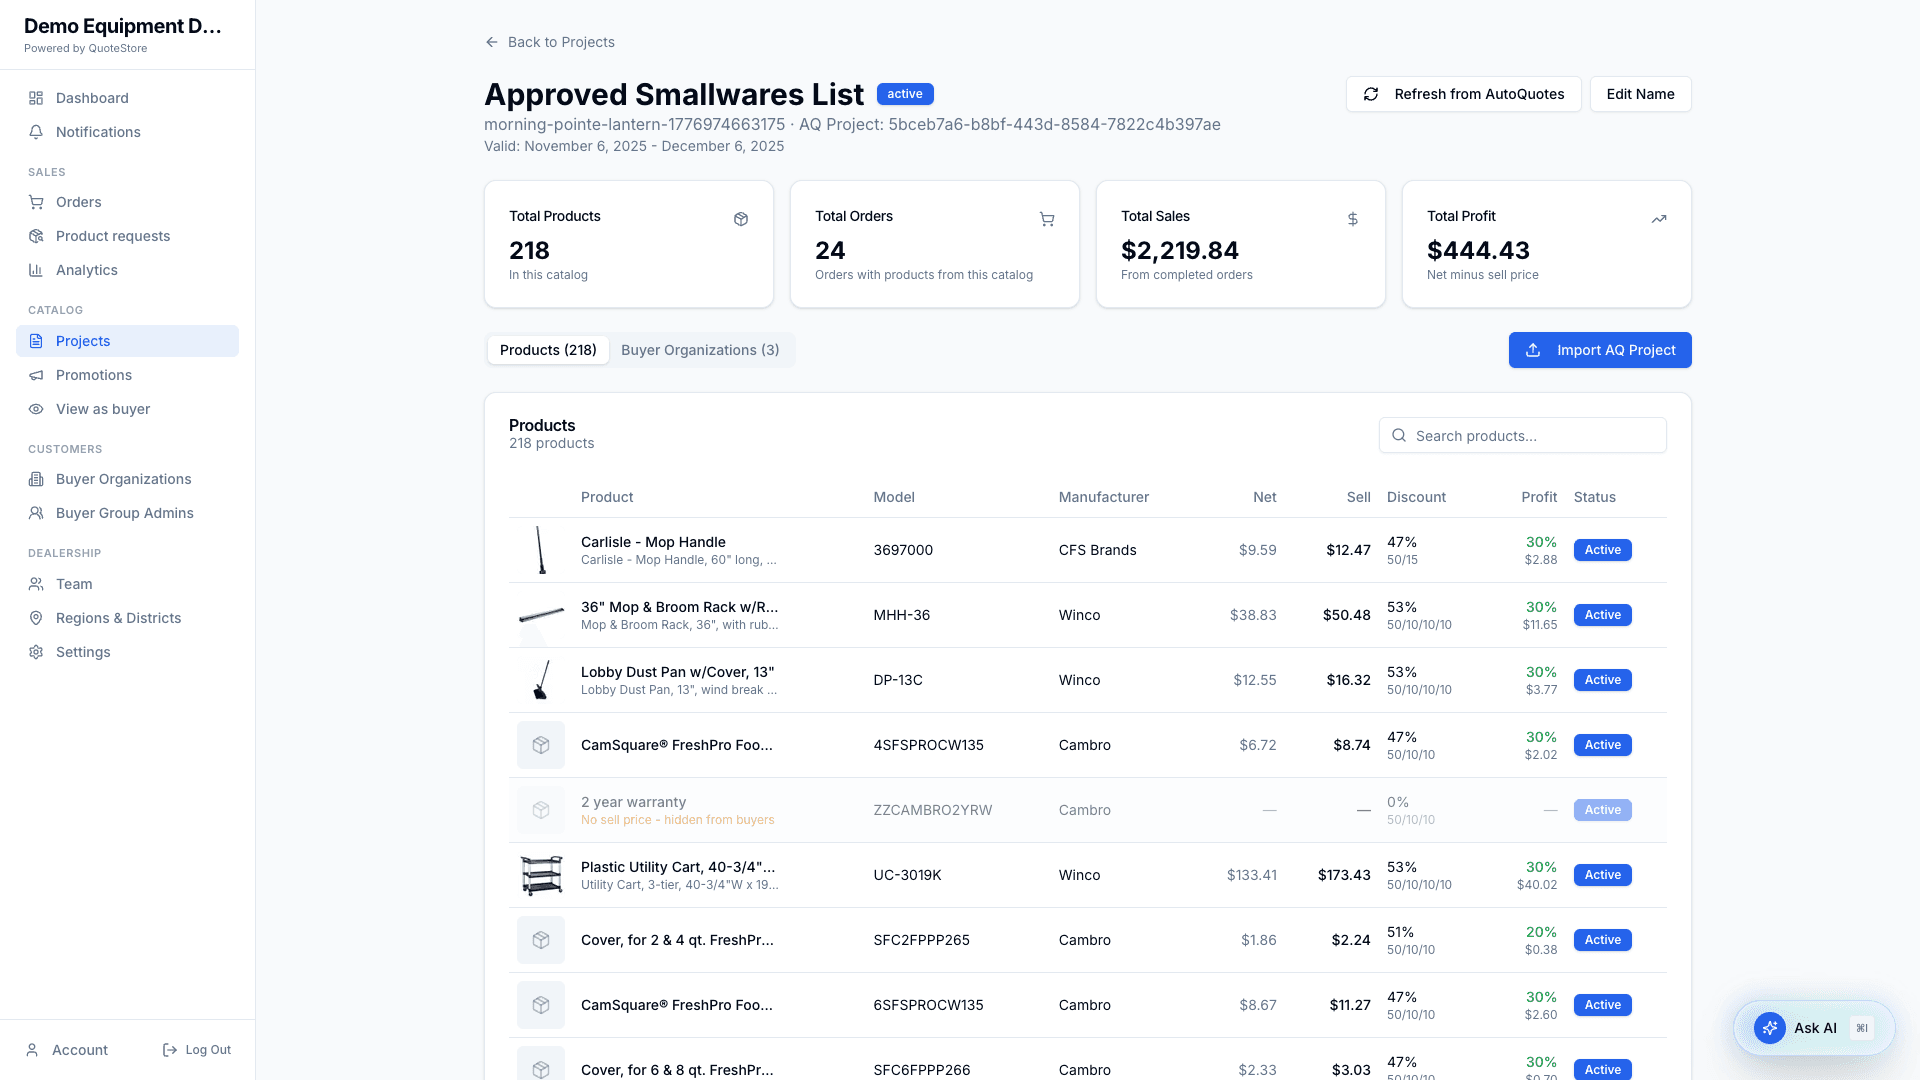Click model SFC2FPPP265 in table
Screen dimensions: 1920x1080
click(x=921, y=940)
